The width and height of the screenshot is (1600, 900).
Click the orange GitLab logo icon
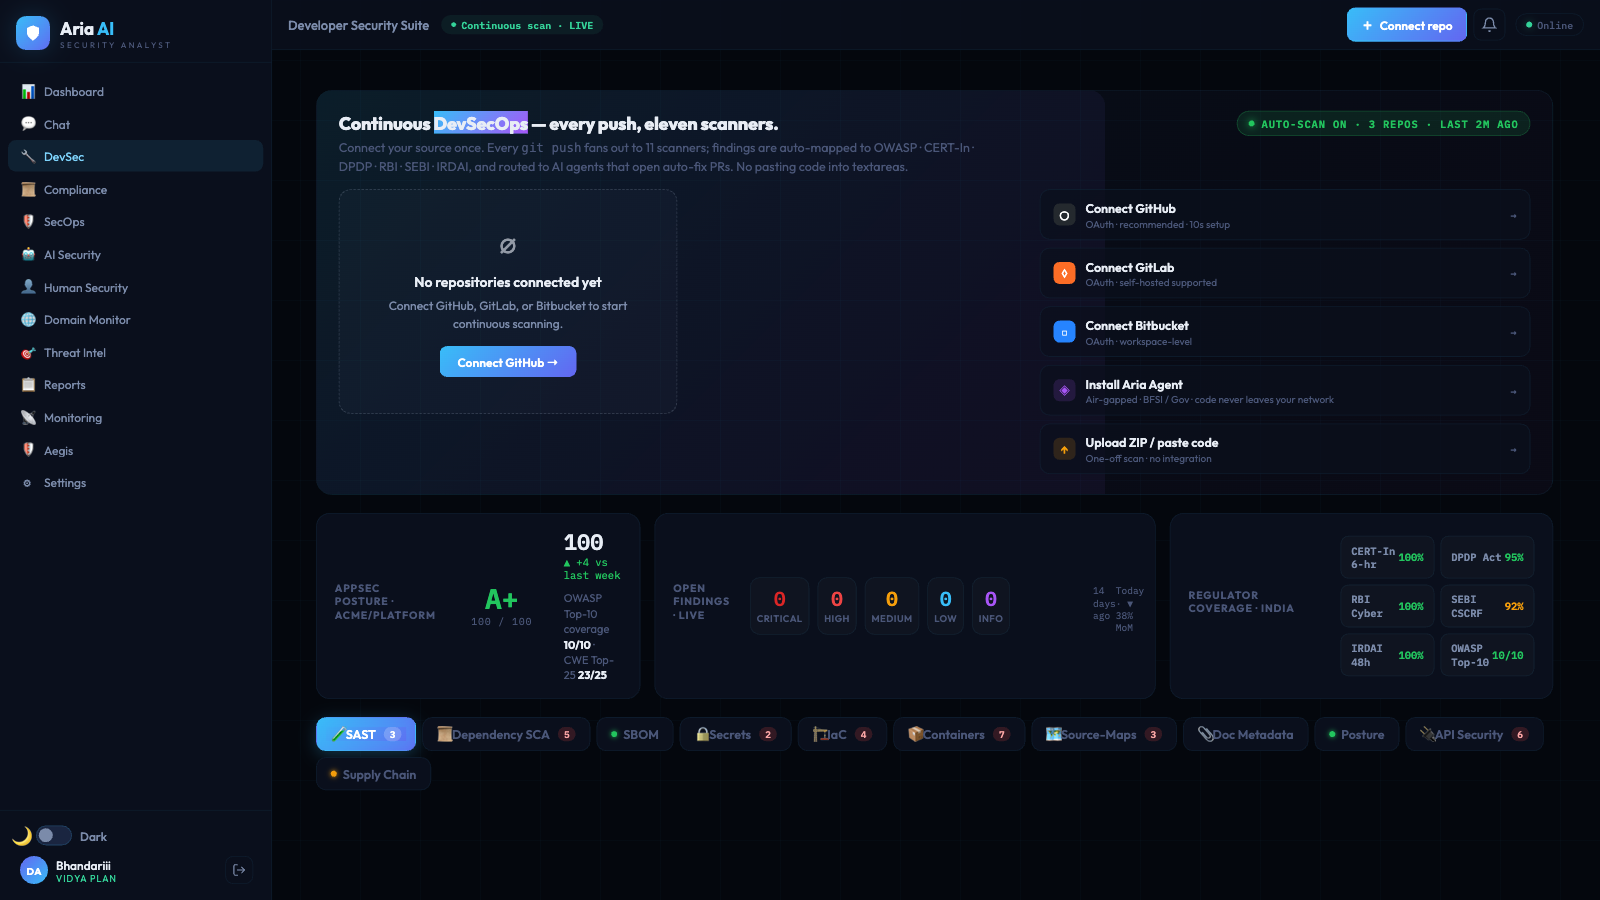1064,273
